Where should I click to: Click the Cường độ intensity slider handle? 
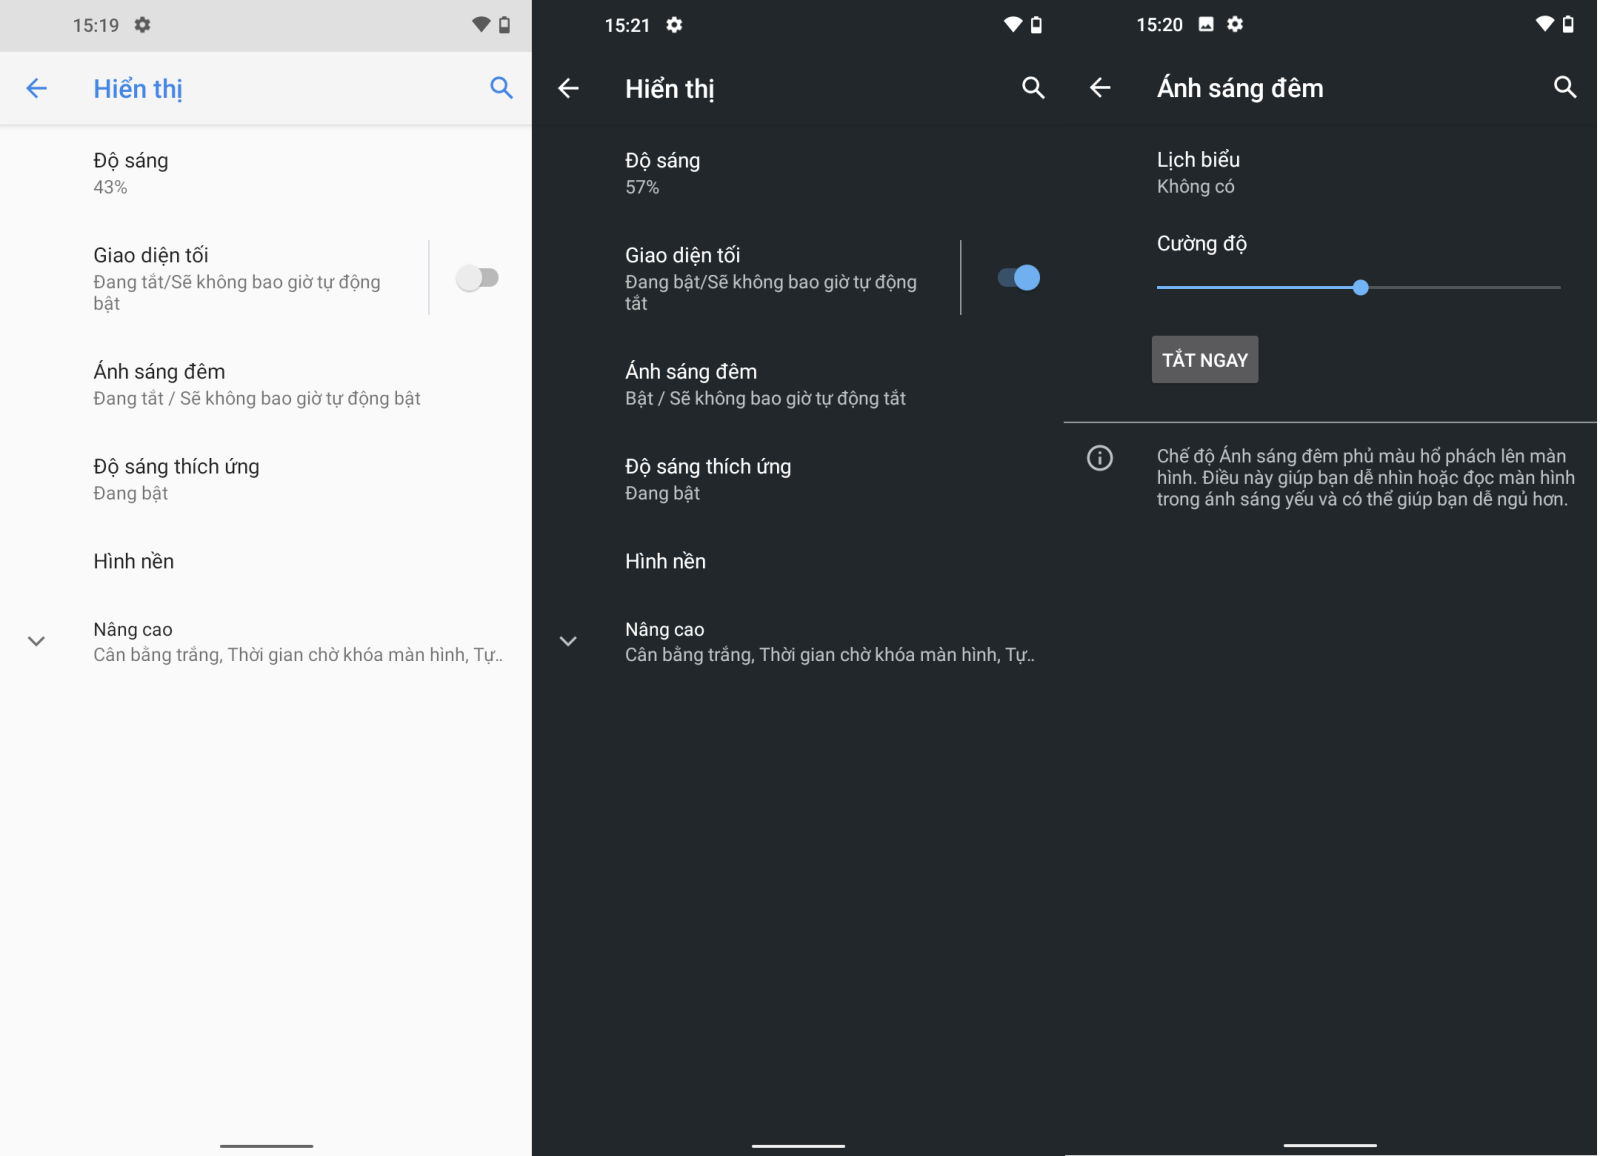(1360, 288)
